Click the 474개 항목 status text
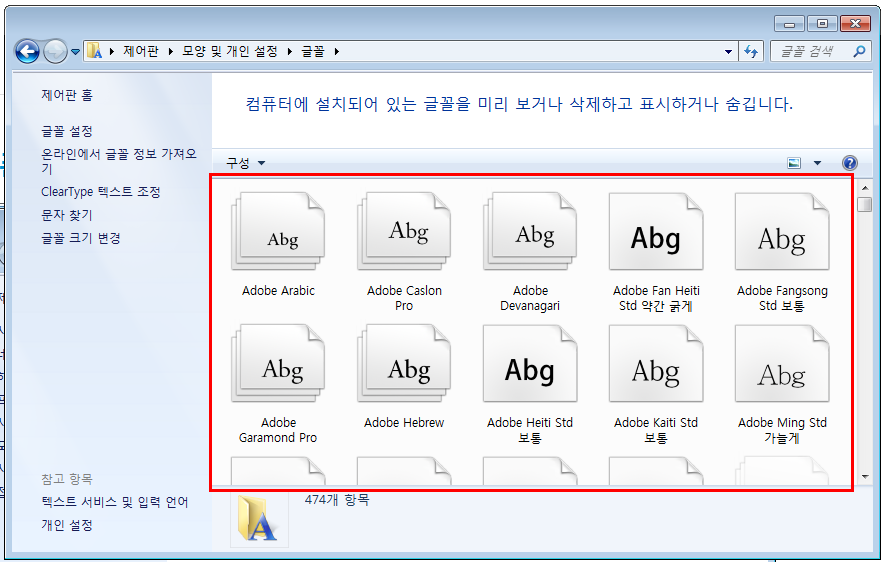The height and width of the screenshot is (562, 886). (x=337, y=500)
